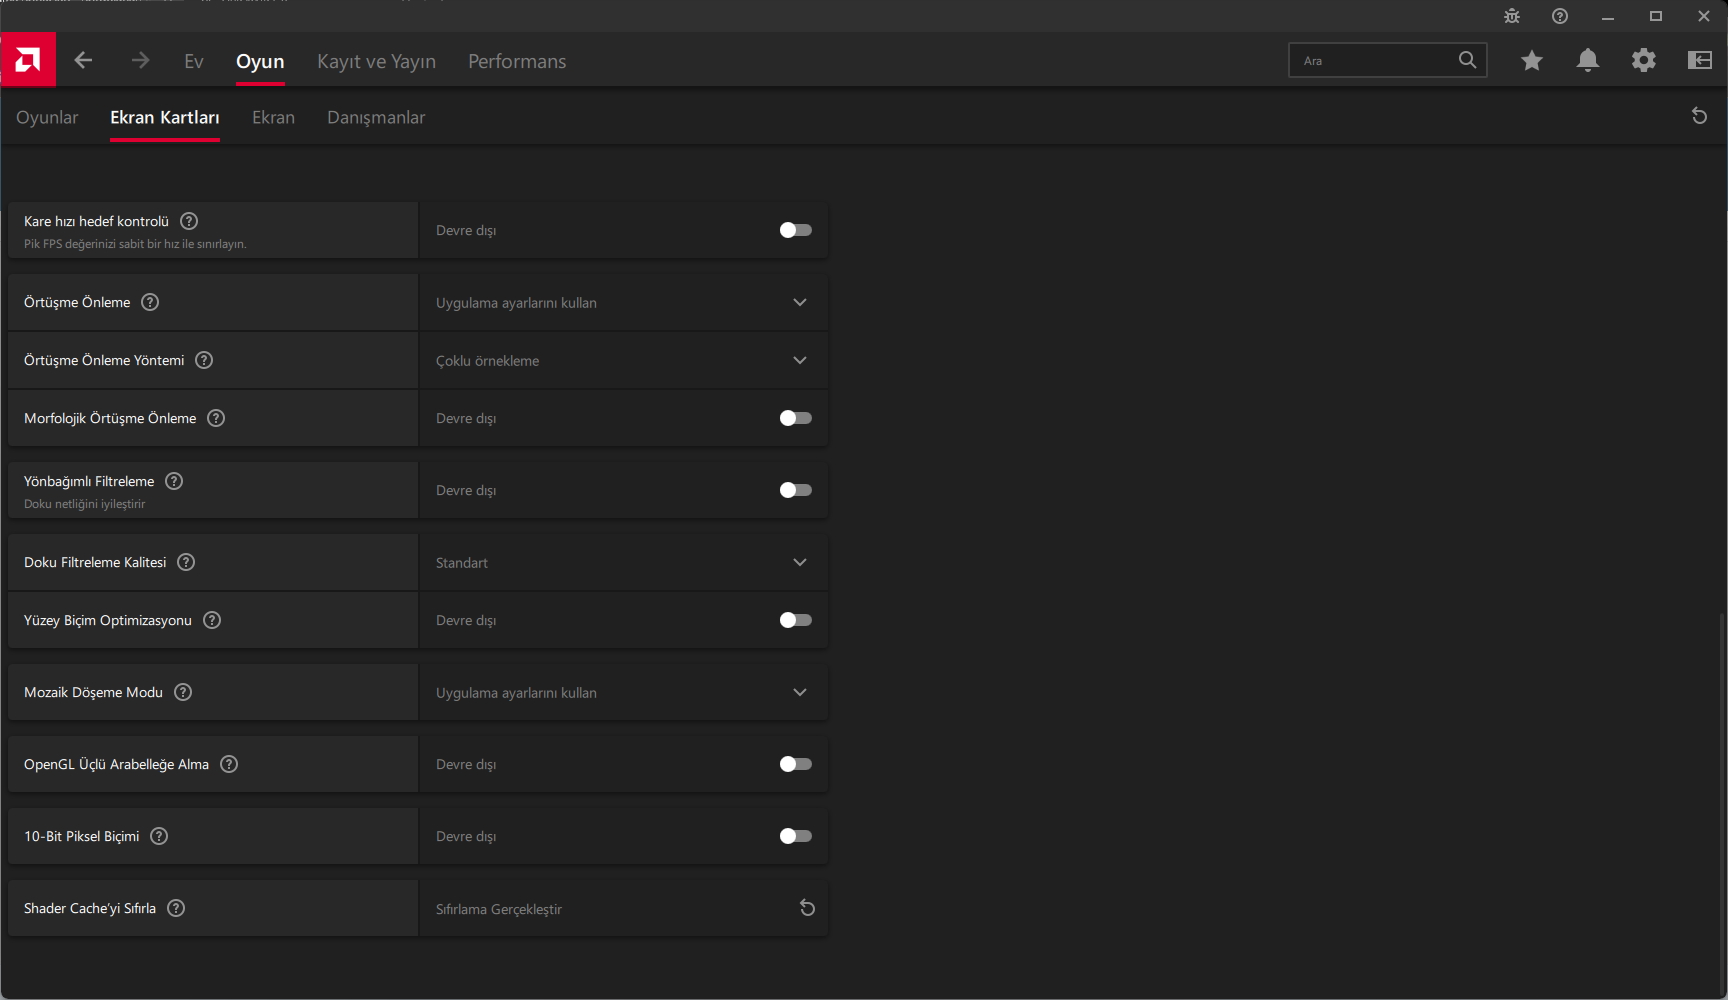Click help icon beside Örtüşme Önleme Yöntemi

pos(204,360)
